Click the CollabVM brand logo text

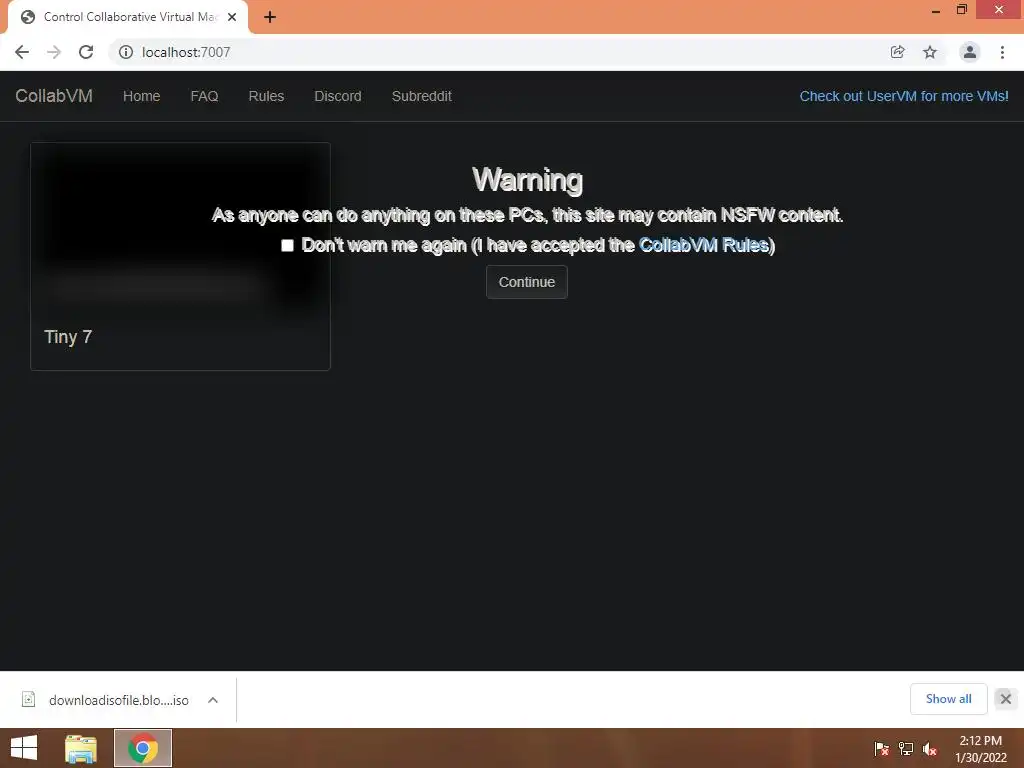click(x=54, y=96)
